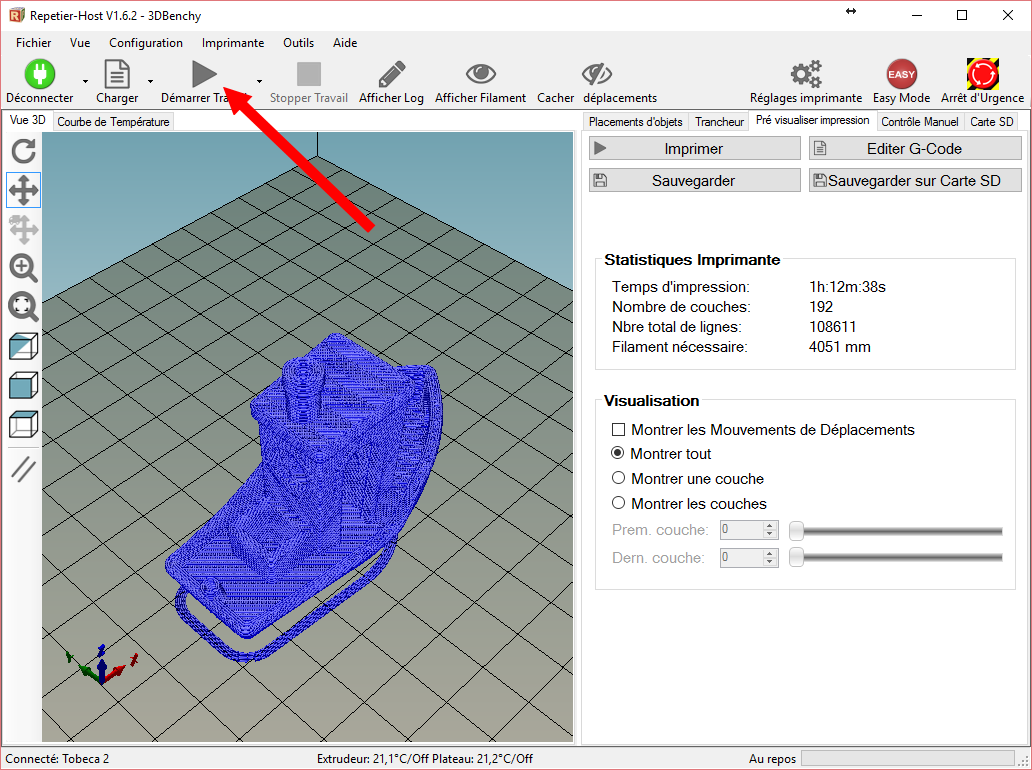Click the reset view rotate icon
This screenshot has height=770, width=1032.
point(23,151)
